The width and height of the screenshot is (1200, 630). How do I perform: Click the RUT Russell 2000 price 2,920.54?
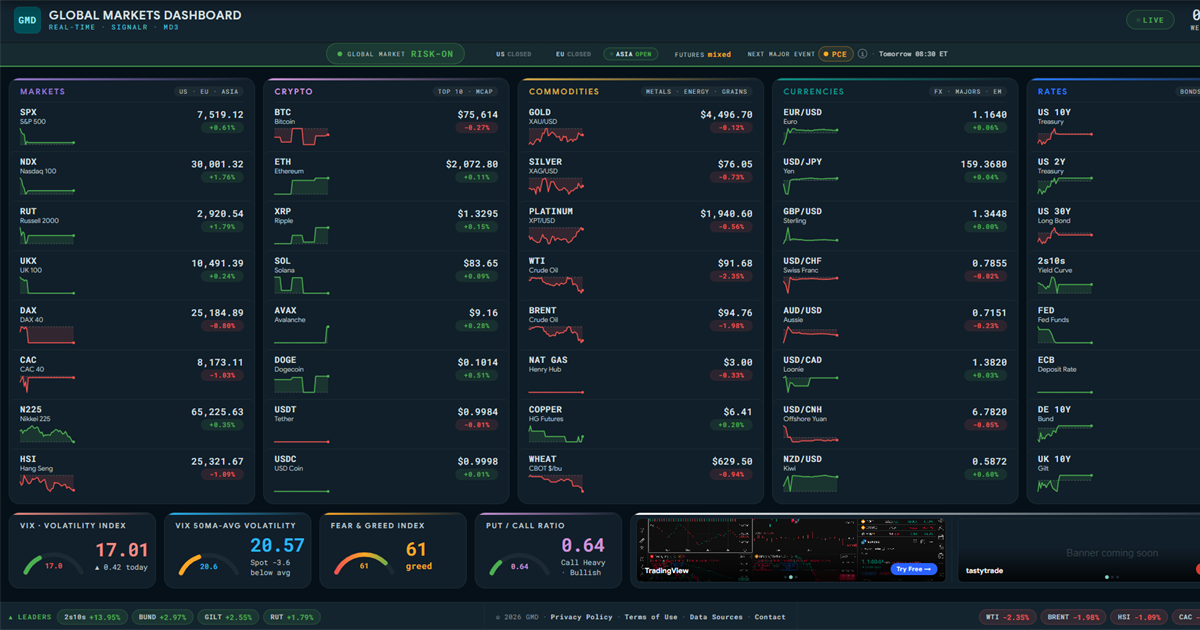tap(220, 213)
